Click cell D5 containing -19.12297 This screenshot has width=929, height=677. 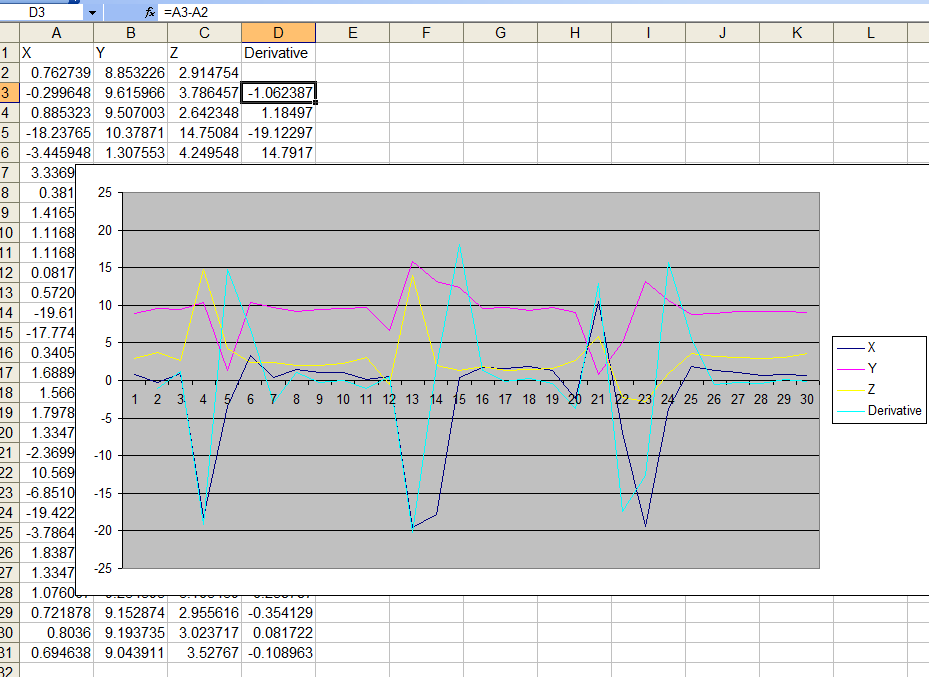[x=278, y=132]
